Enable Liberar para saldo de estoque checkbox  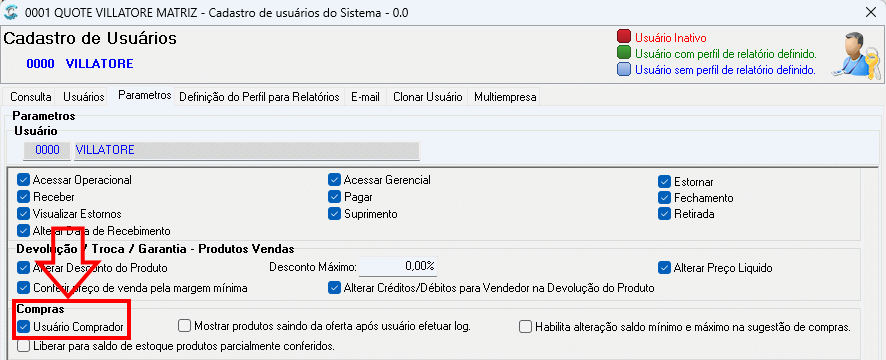[23, 345]
